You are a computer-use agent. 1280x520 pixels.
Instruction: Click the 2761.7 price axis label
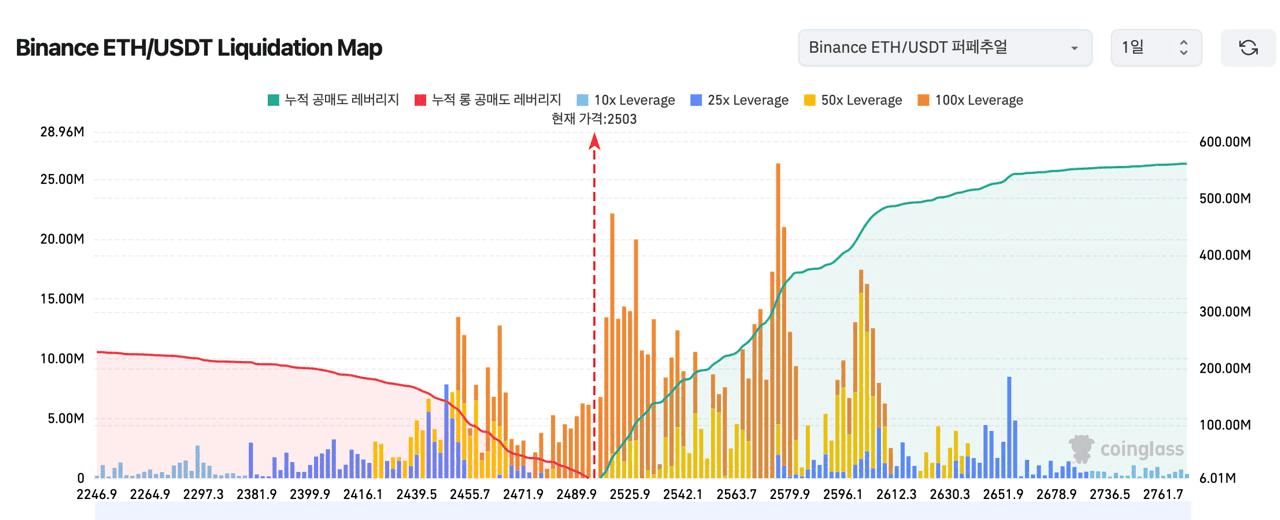point(1162,494)
